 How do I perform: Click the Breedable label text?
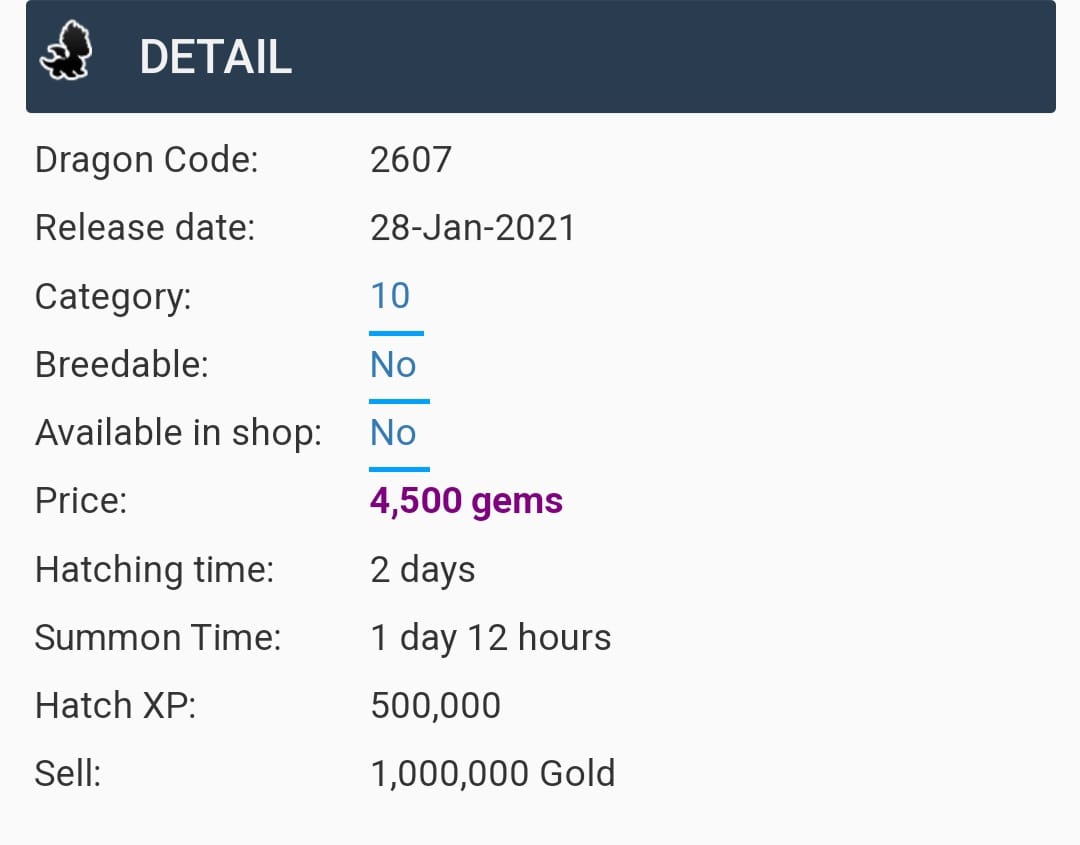pyautogui.click(x=122, y=364)
